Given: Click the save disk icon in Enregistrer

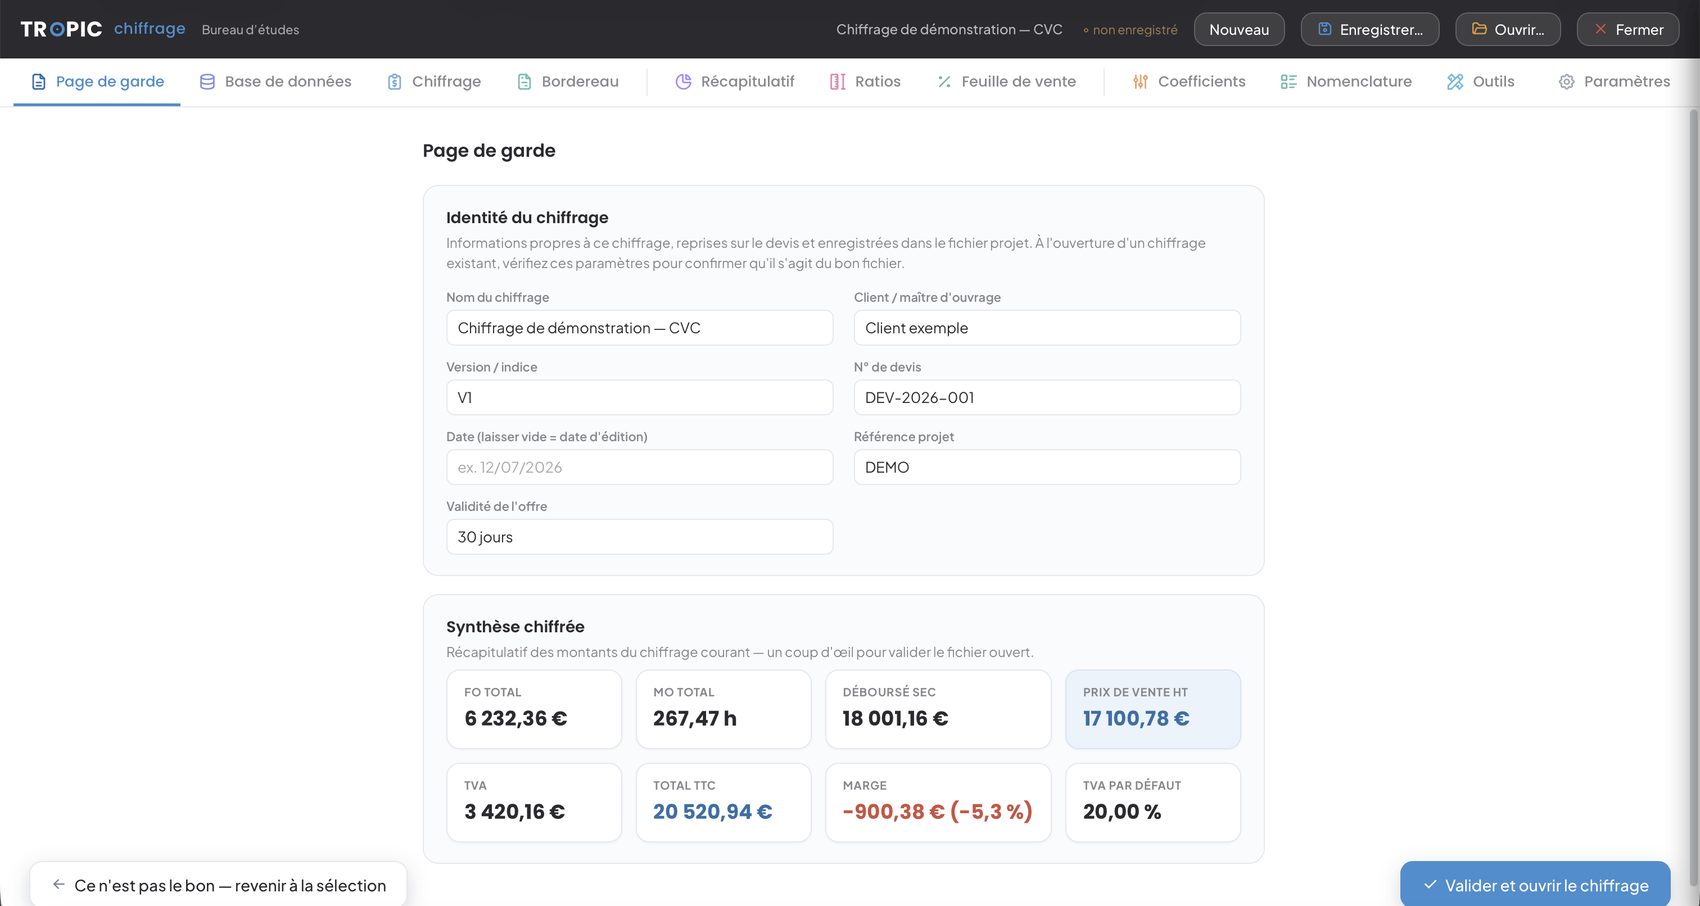Looking at the screenshot, I should click(1324, 29).
